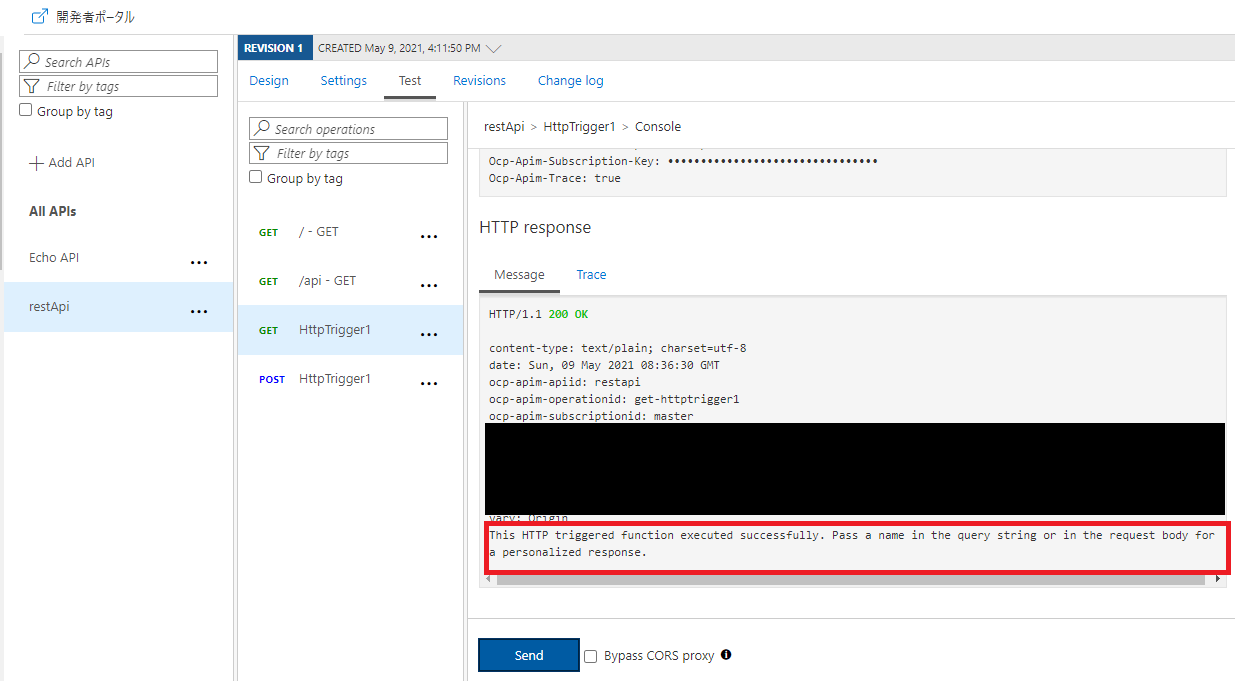This screenshot has width=1235, height=681.
Task: Click the response horizontal scrollbar thumb
Action: (x=850, y=579)
